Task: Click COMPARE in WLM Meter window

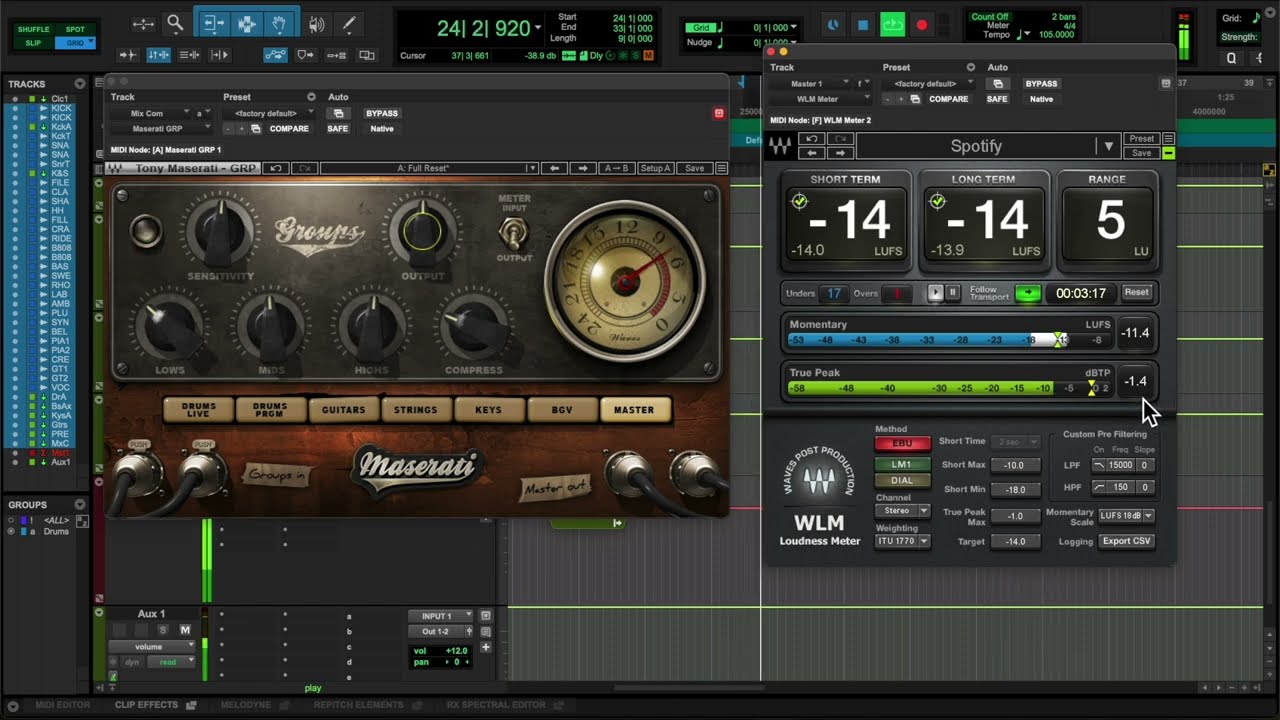Action: [x=948, y=99]
